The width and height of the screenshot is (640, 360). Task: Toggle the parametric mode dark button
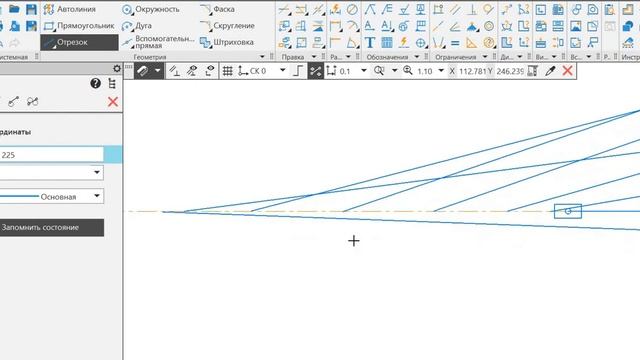pyautogui.click(x=315, y=71)
